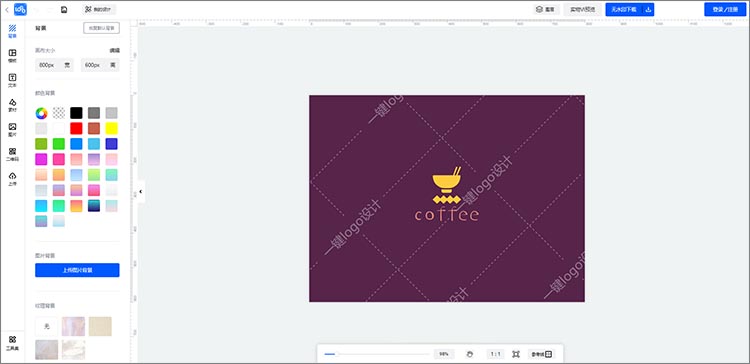Toggle the guide lines button
750x364 pixels.
[541, 354]
